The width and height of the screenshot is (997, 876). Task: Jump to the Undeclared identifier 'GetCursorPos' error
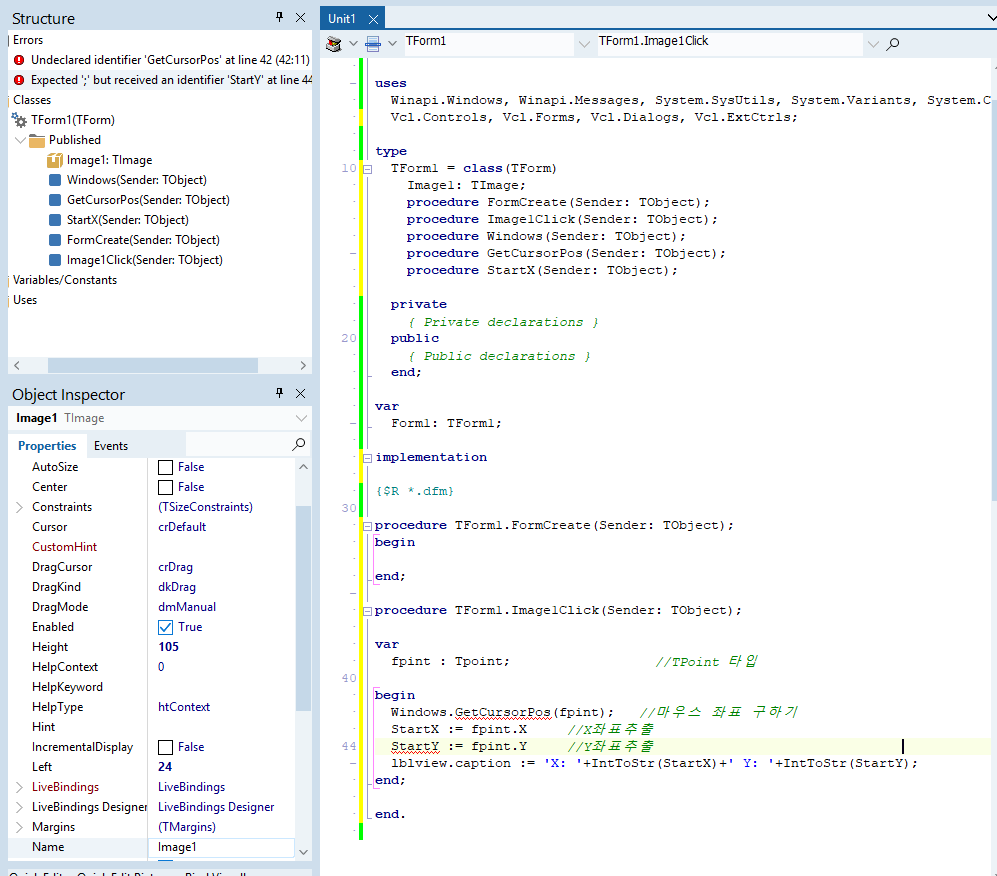click(x=160, y=60)
